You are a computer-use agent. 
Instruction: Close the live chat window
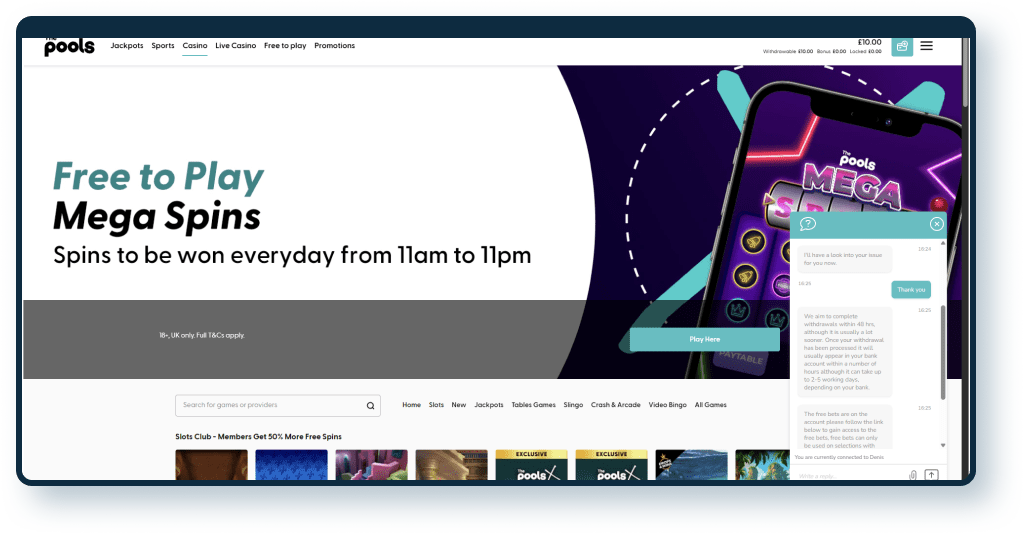click(x=936, y=224)
